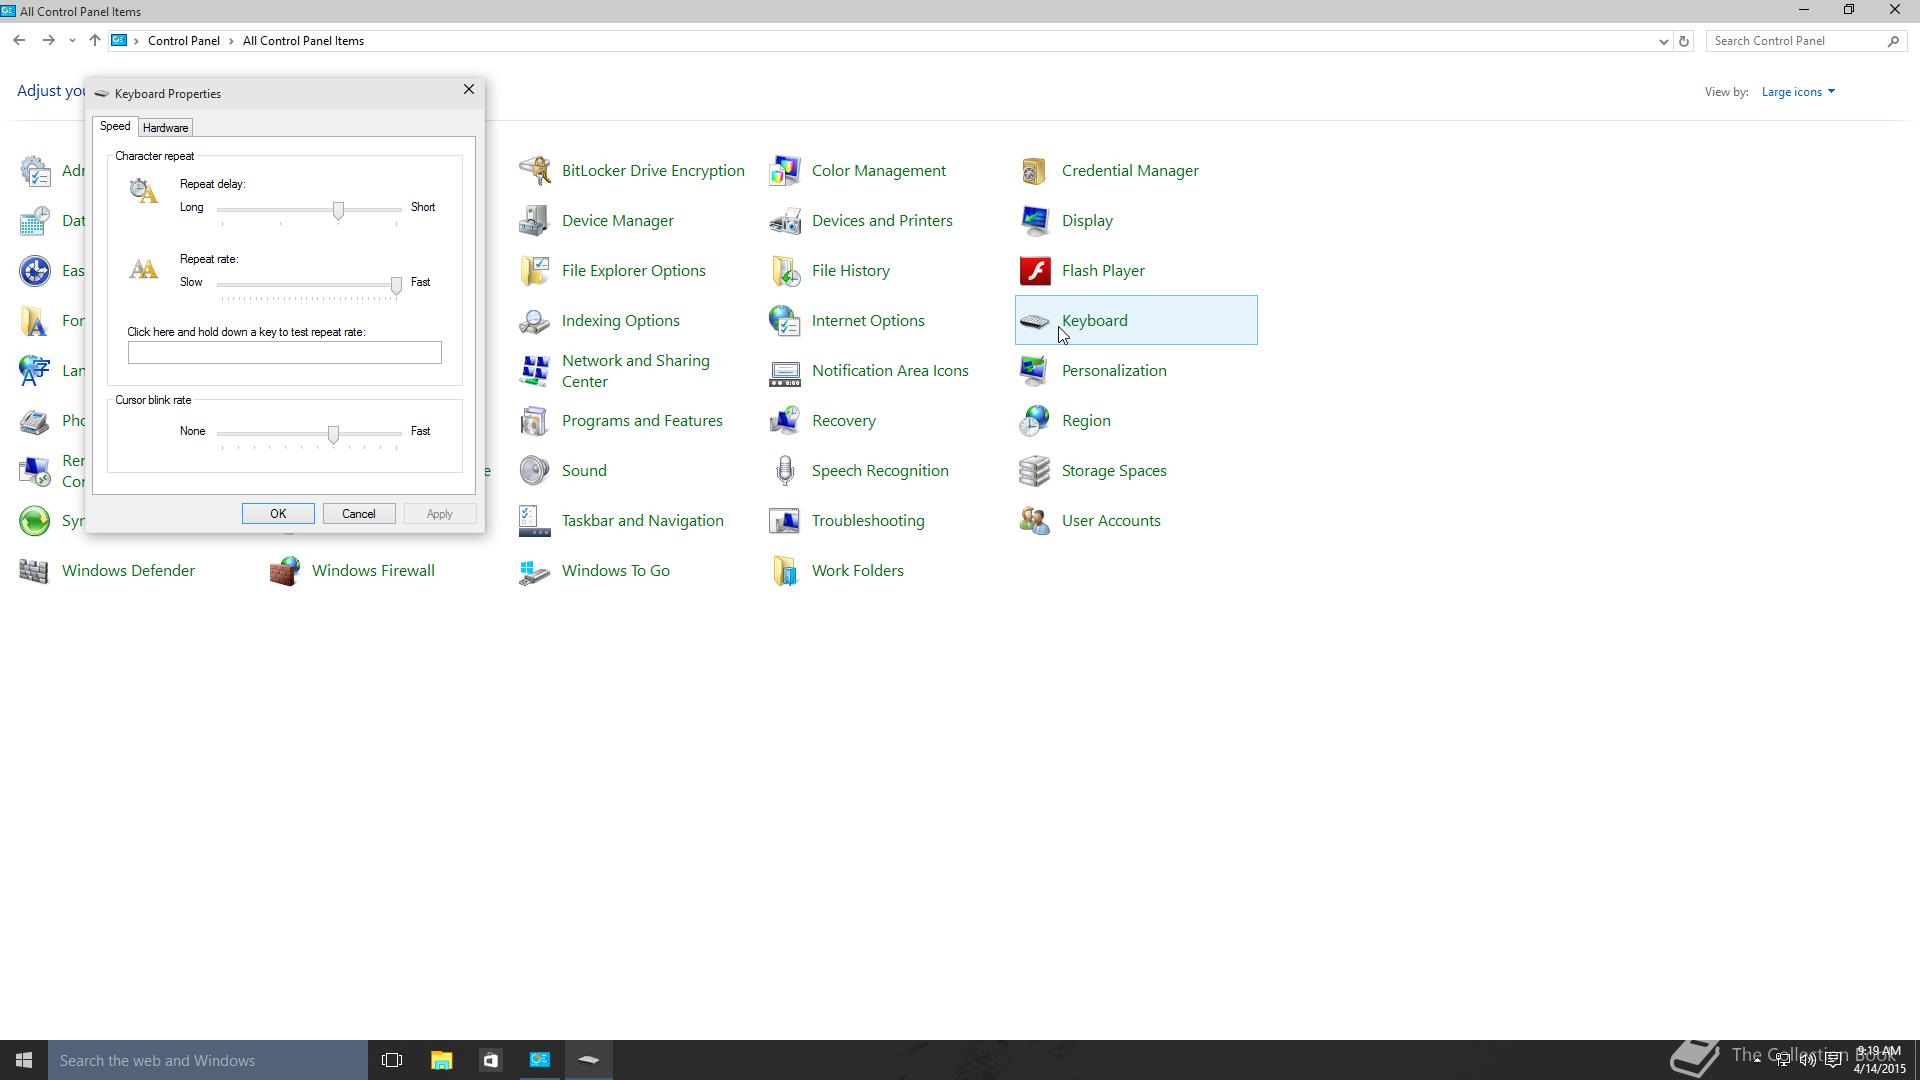
Task: Click the Speech Recognition microphone icon
Action: [x=785, y=471]
